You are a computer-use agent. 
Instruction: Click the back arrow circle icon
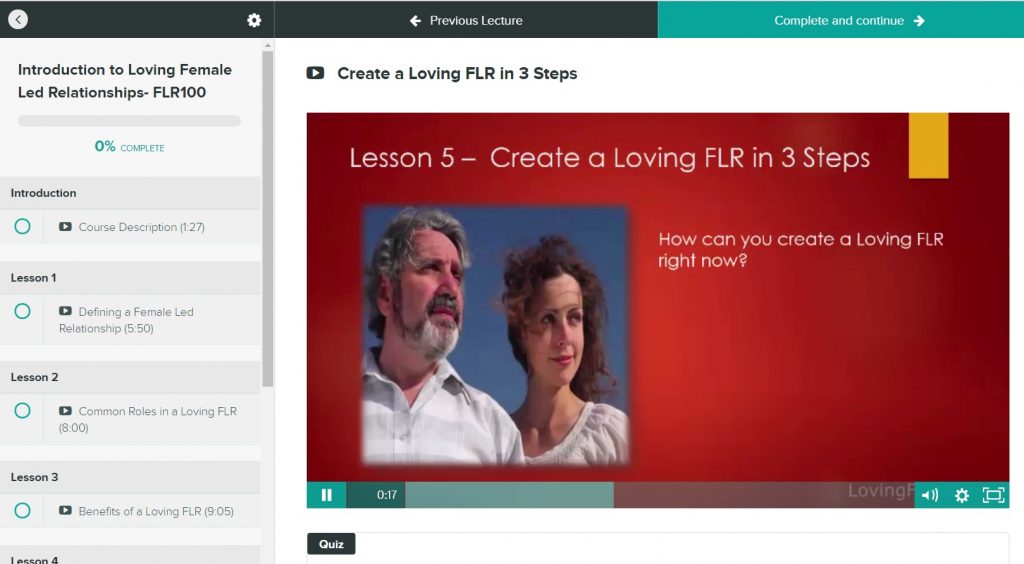coord(18,20)
